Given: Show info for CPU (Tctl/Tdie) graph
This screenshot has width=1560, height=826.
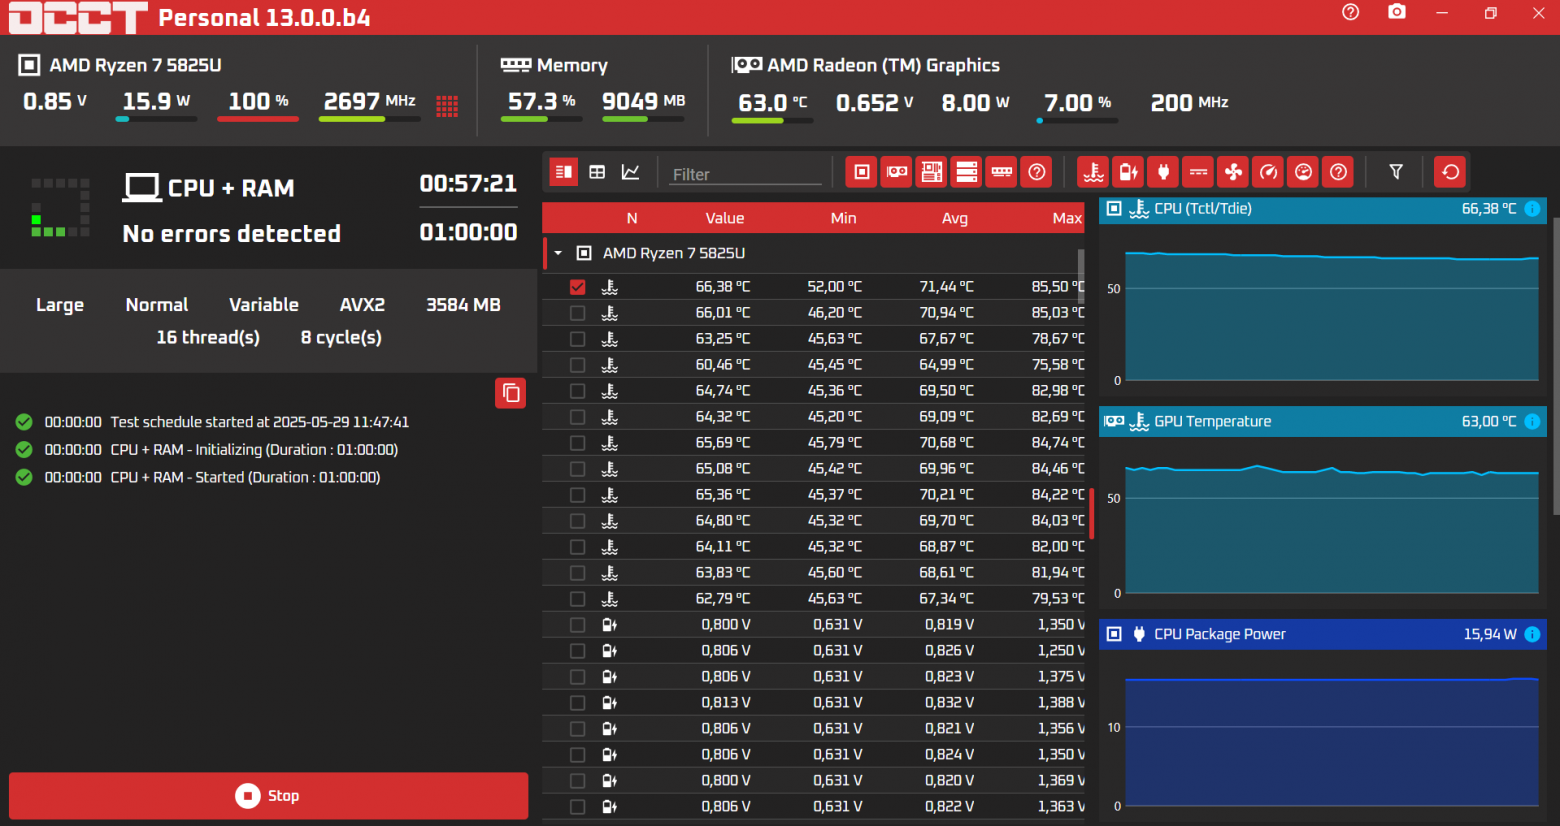Looking at the screenshot, I should [1532, 209].
